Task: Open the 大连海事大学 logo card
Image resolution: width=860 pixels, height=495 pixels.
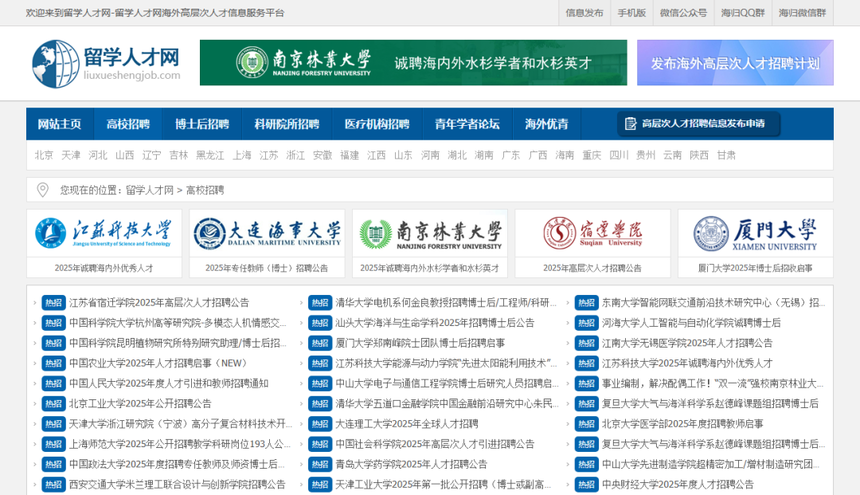Action: click(267, 234)
